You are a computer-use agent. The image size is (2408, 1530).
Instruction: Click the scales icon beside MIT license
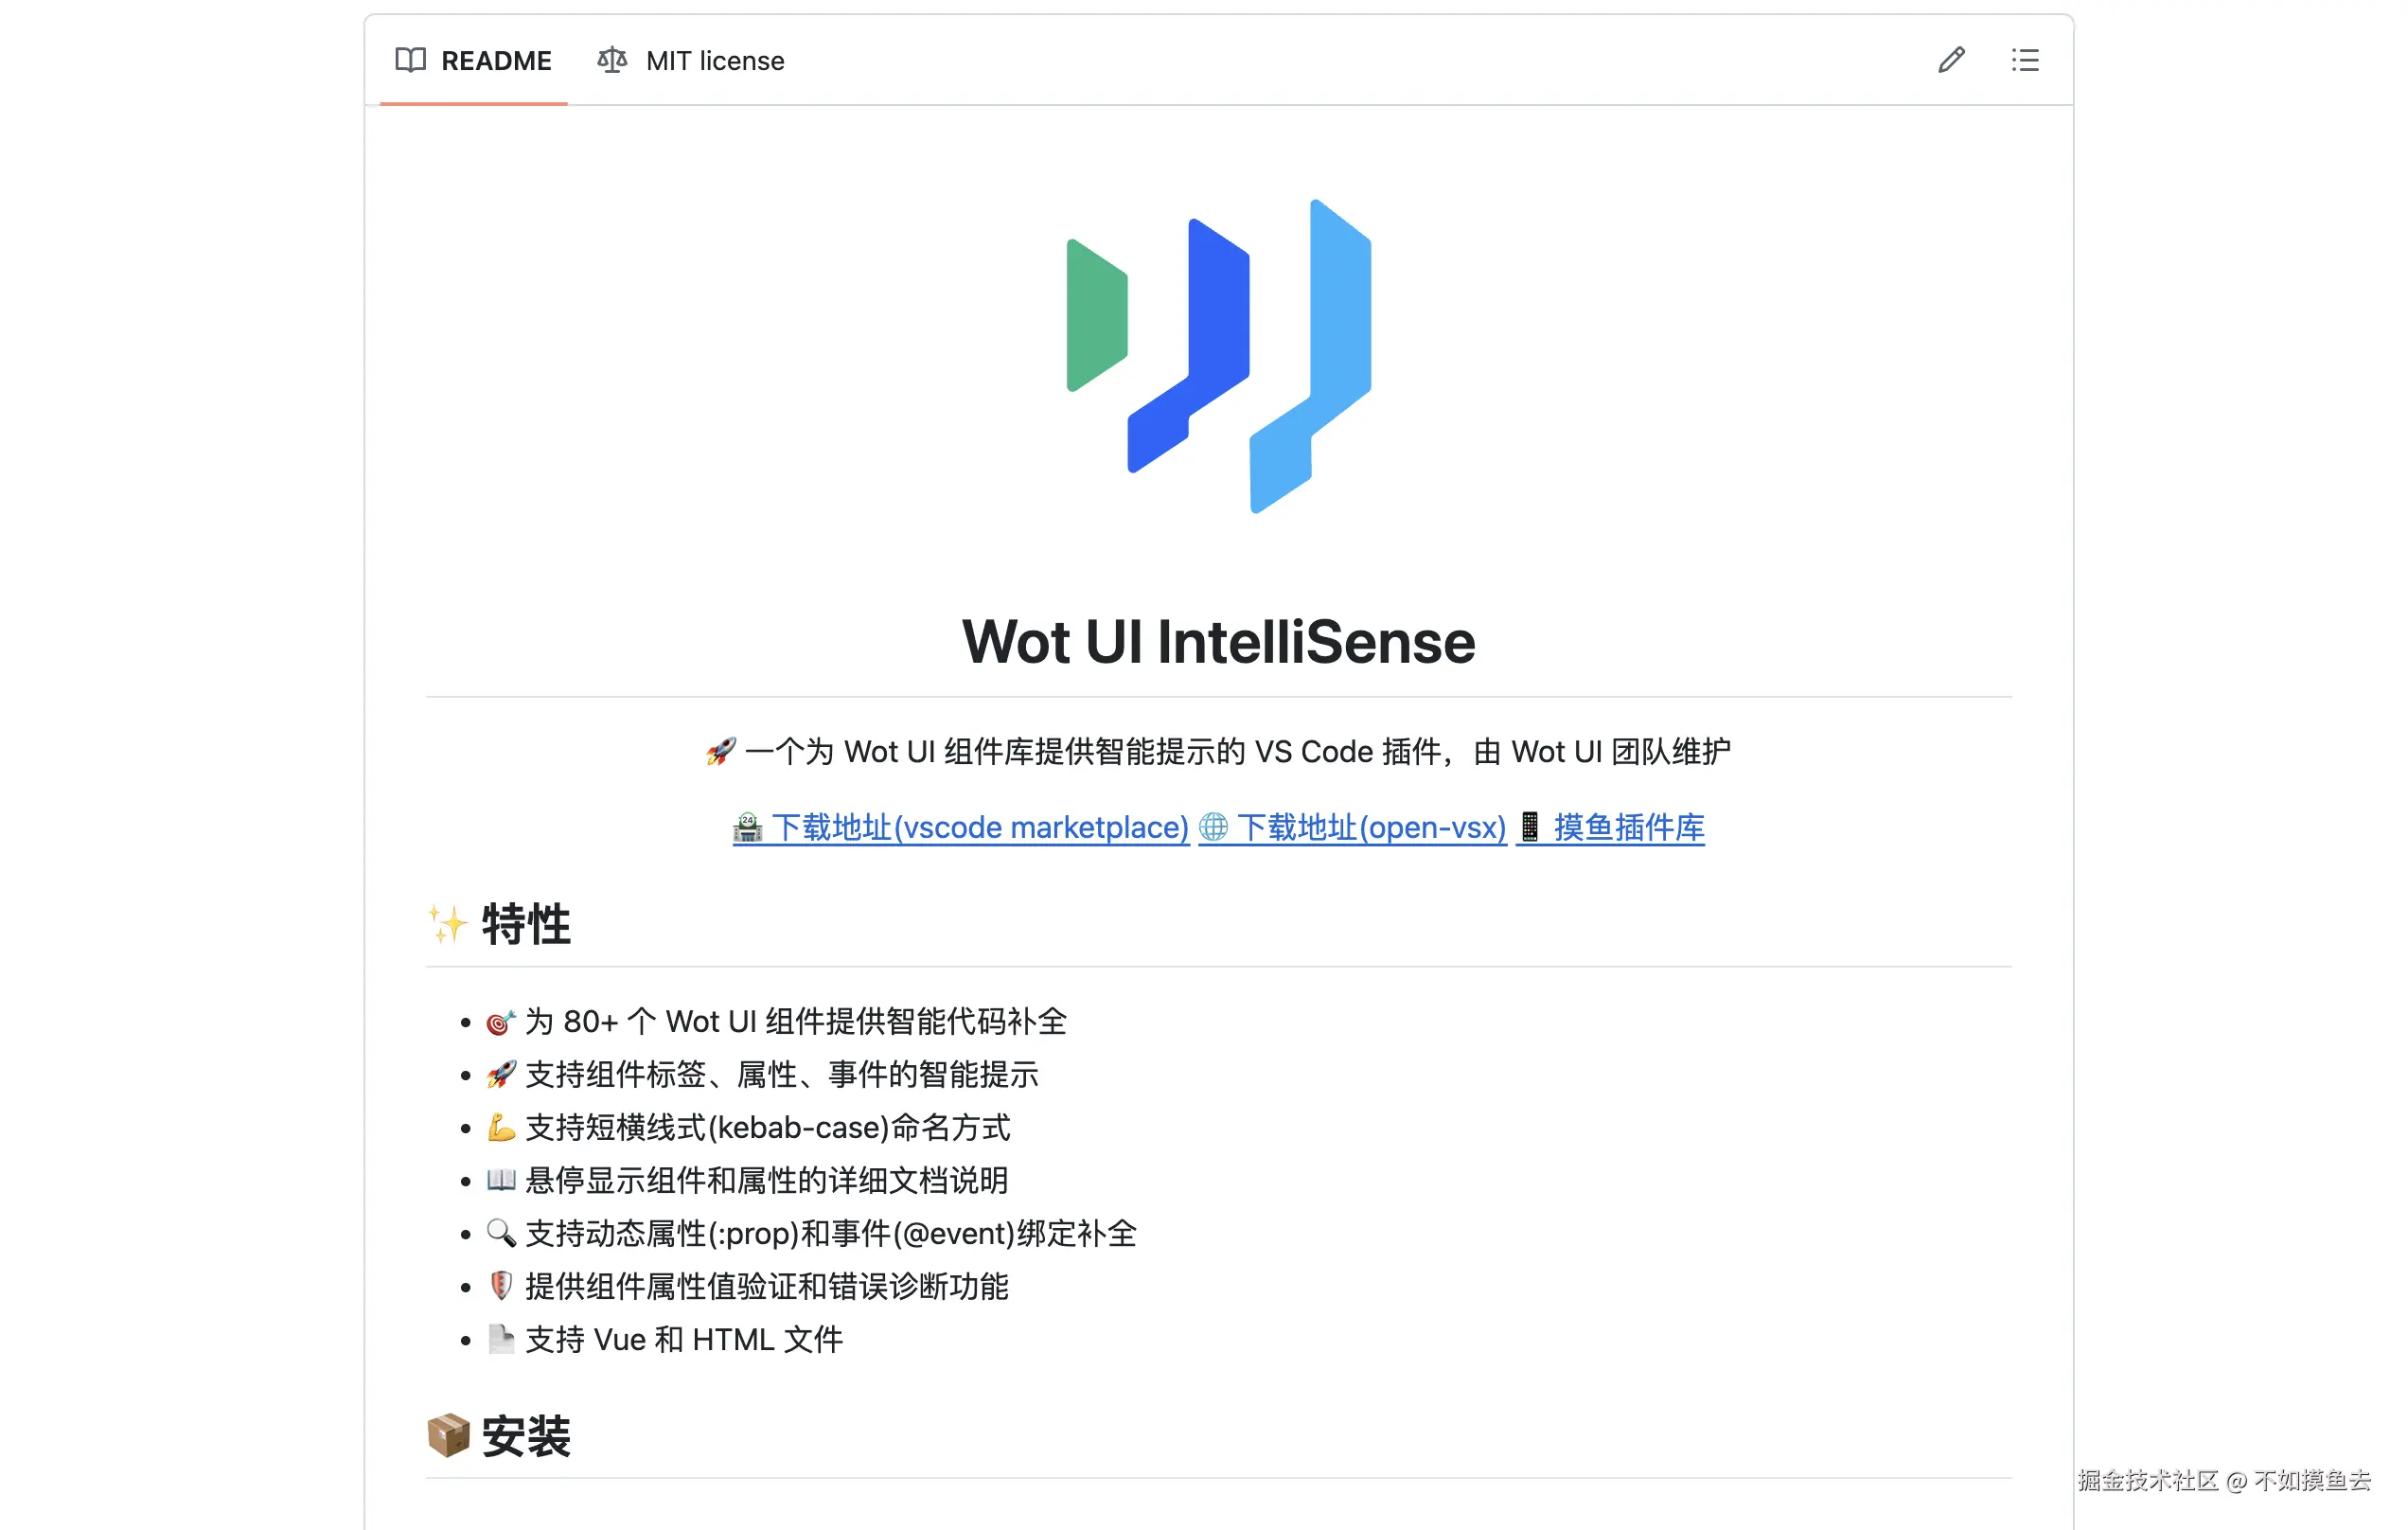coord(612,60)
